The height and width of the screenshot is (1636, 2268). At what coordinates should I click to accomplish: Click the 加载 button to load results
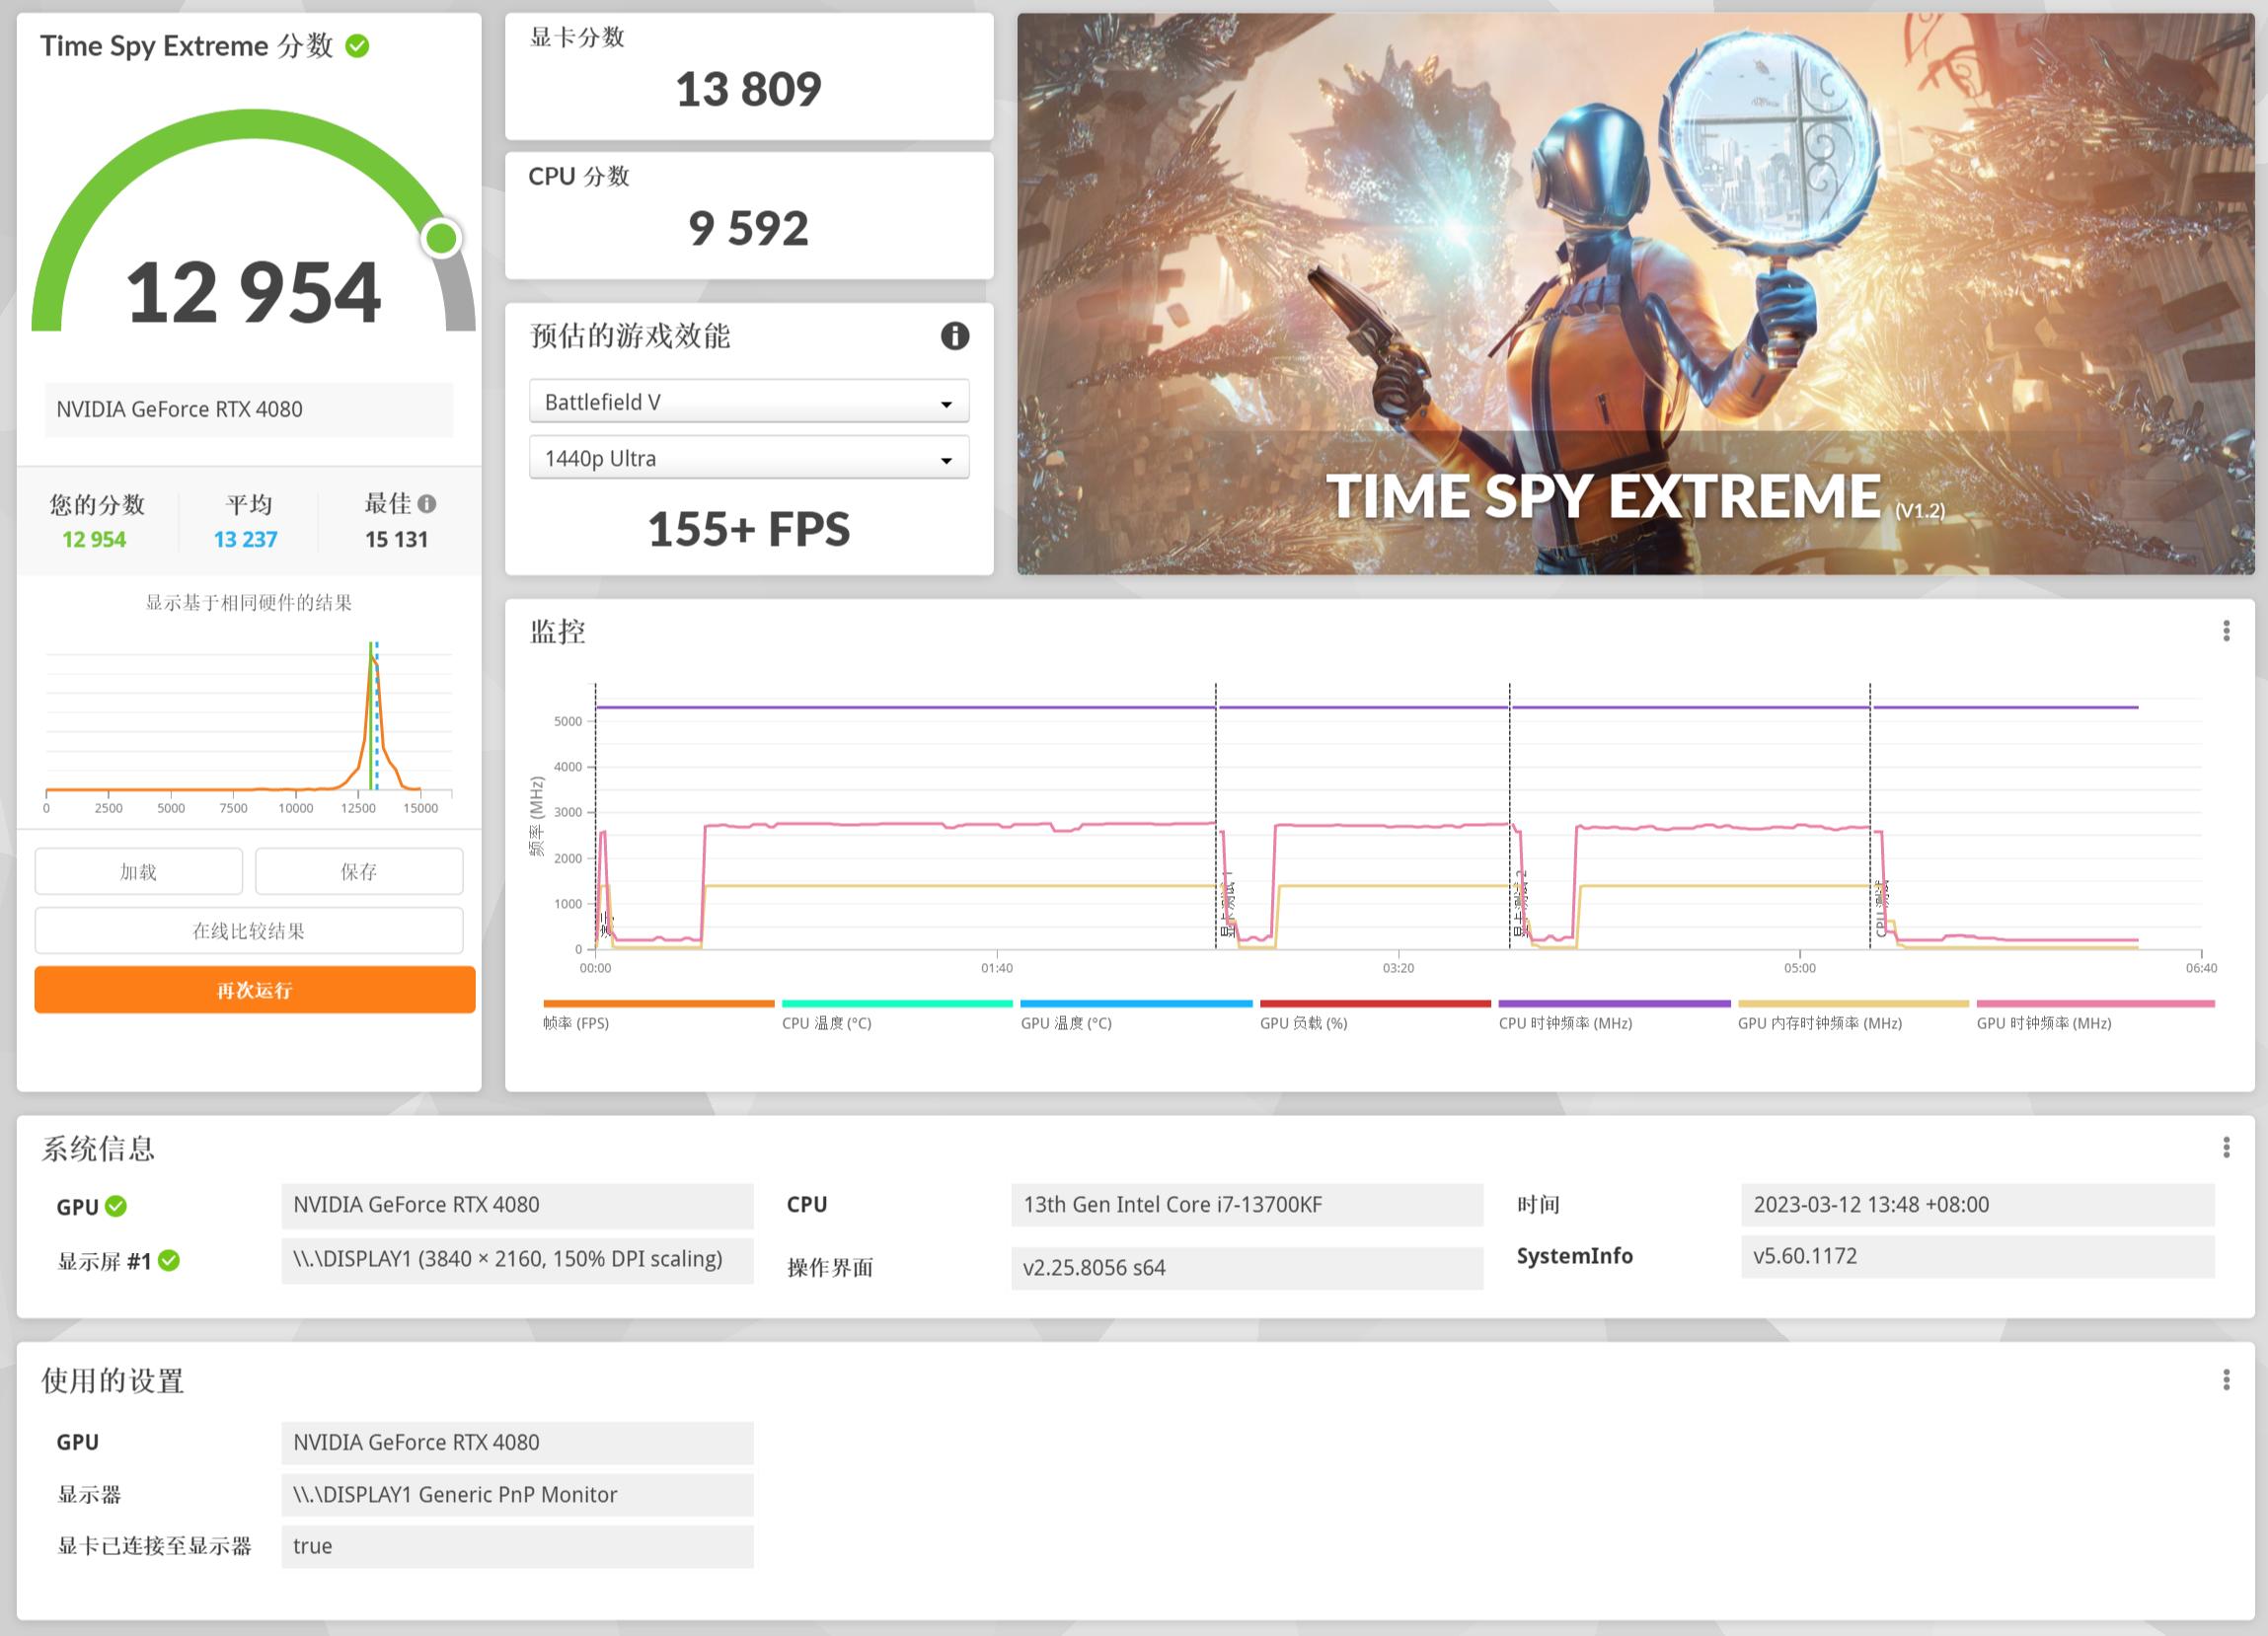pyautogui.click(x=138, y=871)
